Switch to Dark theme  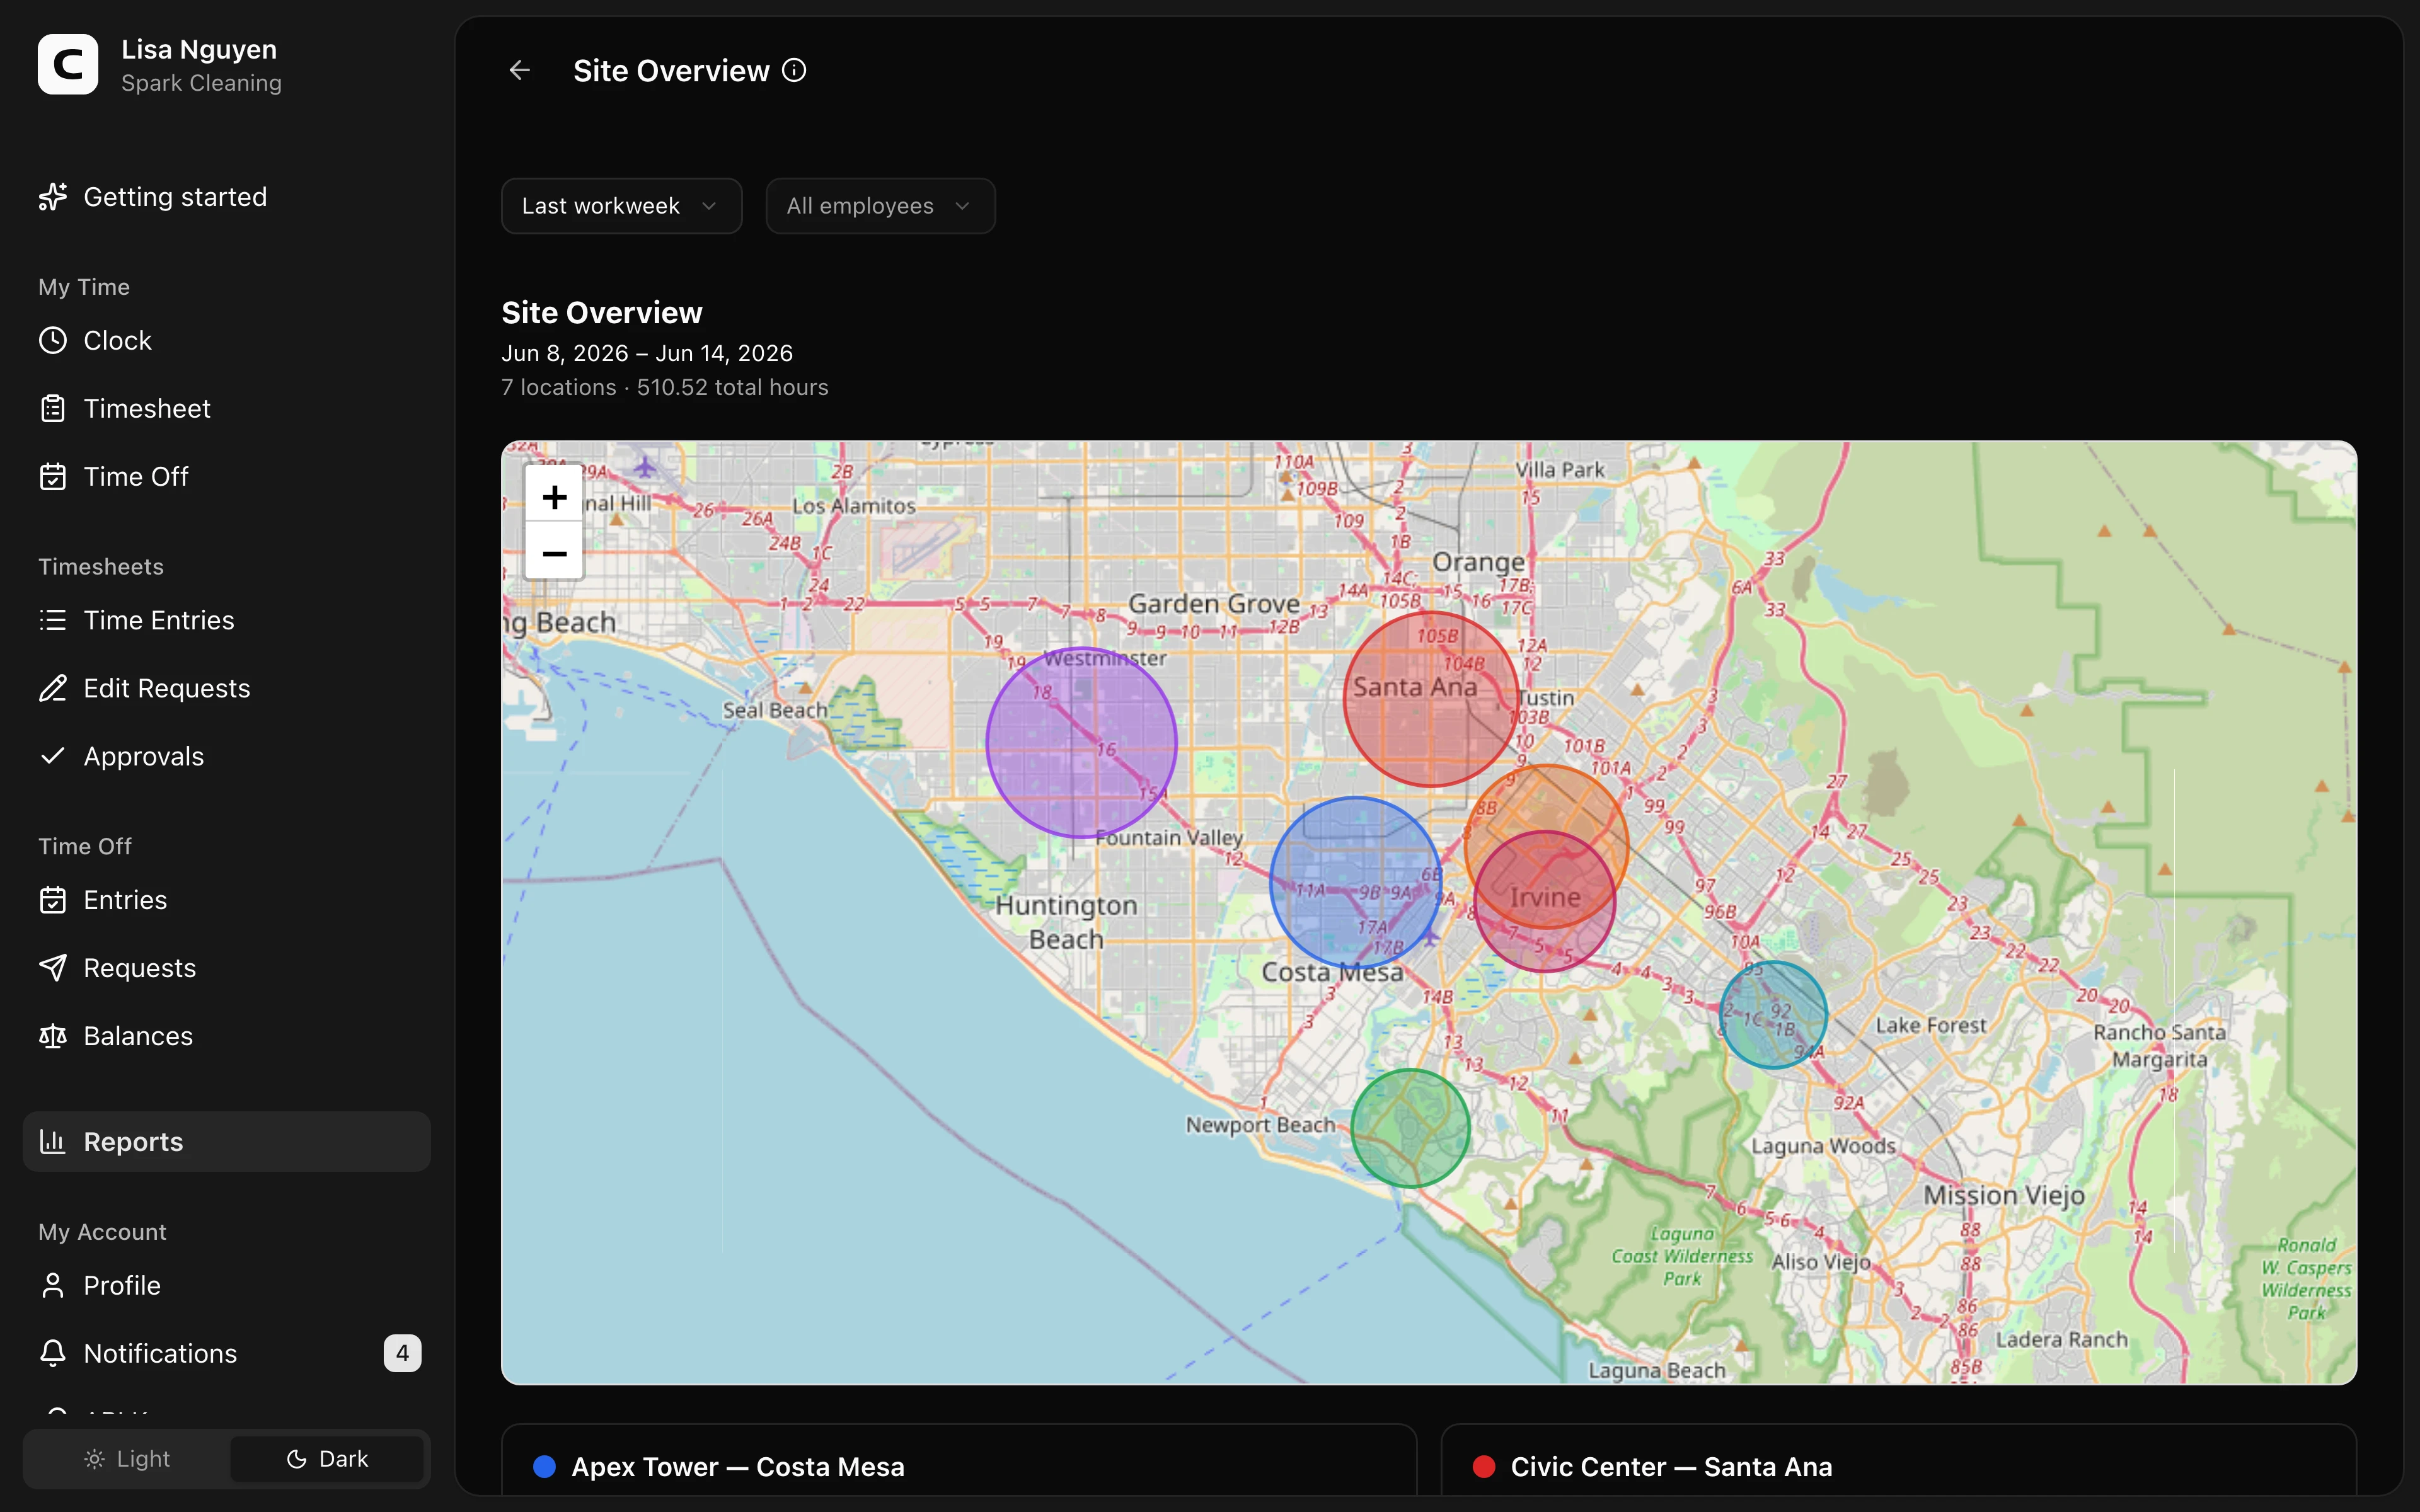point(327,1459)
